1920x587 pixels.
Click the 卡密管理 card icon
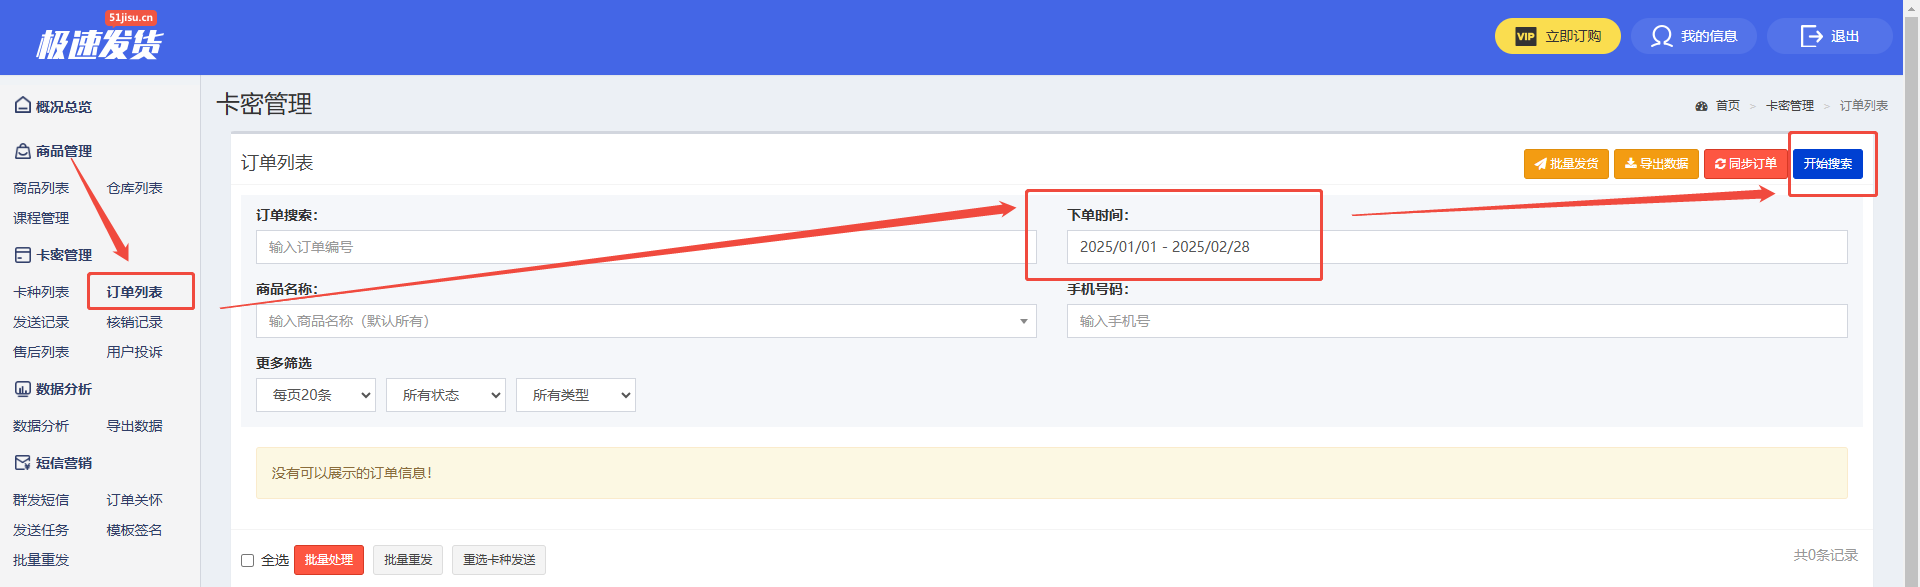tap(22, 255)
